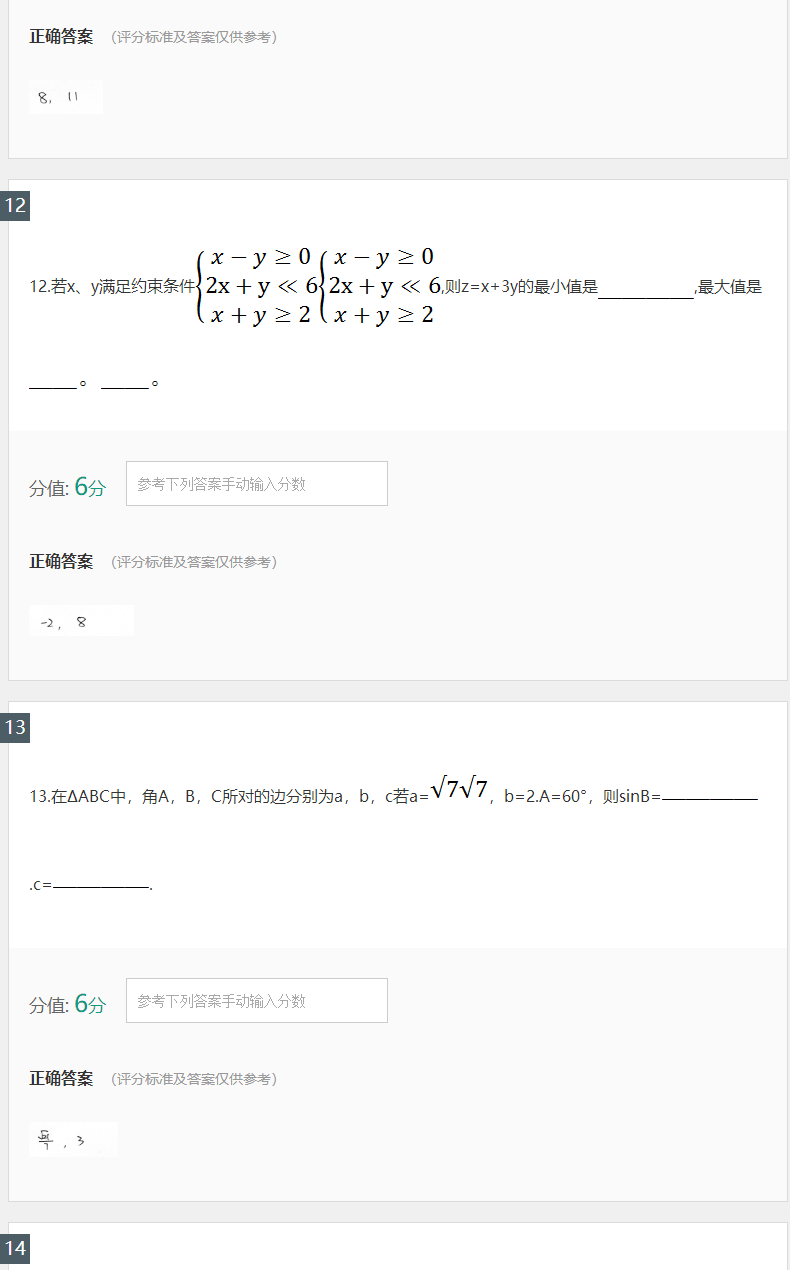This screenshot has width=790, height=1270.
Task: Select question badge 14
Action: 15,1248
